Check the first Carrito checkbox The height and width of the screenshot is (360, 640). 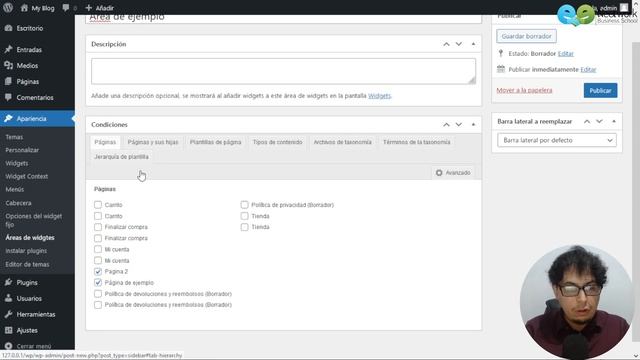coord(98,204)
